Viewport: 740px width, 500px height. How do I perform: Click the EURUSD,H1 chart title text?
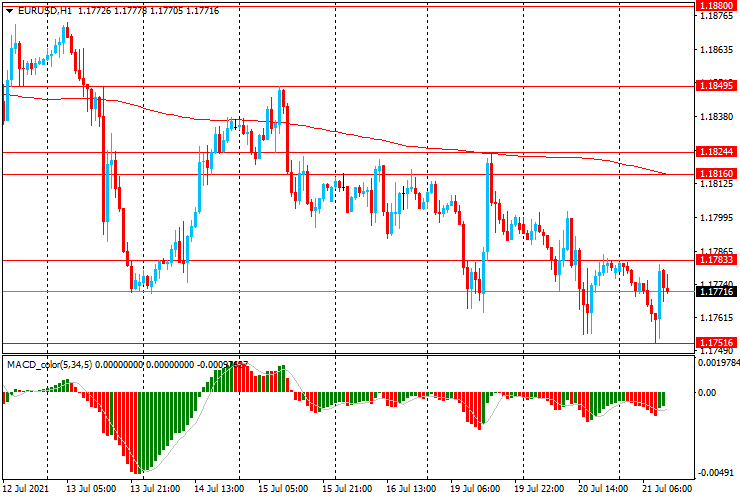pyautogui.click(x=45, y=11)
